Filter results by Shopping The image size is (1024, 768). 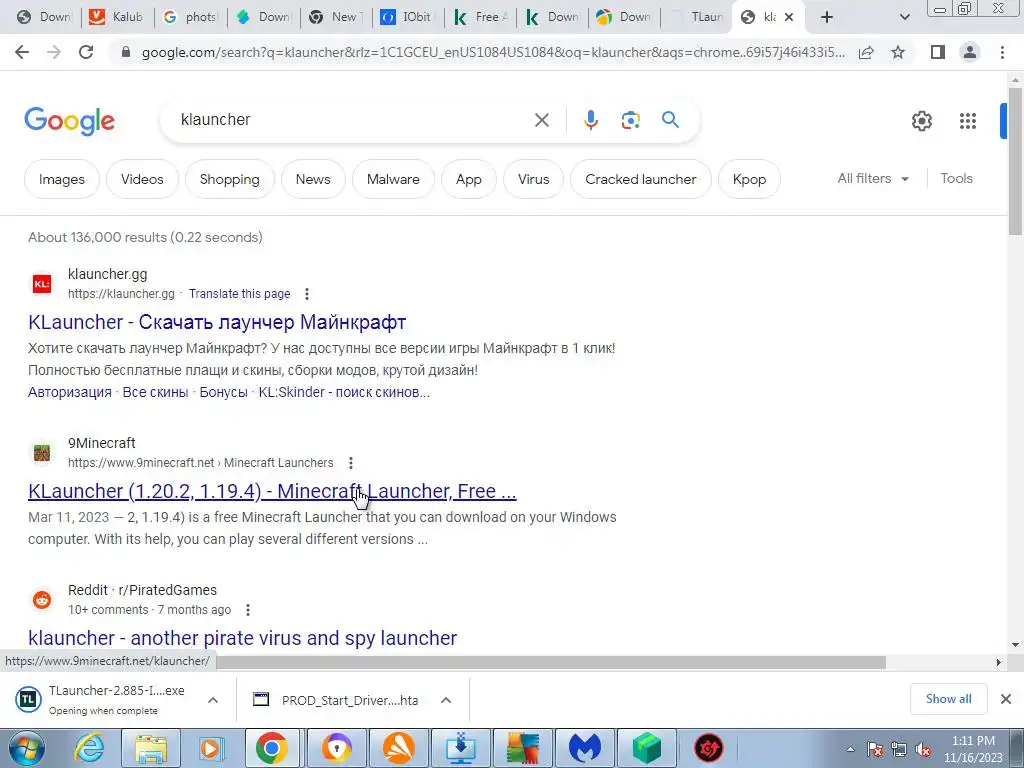(x=229, y=179)
